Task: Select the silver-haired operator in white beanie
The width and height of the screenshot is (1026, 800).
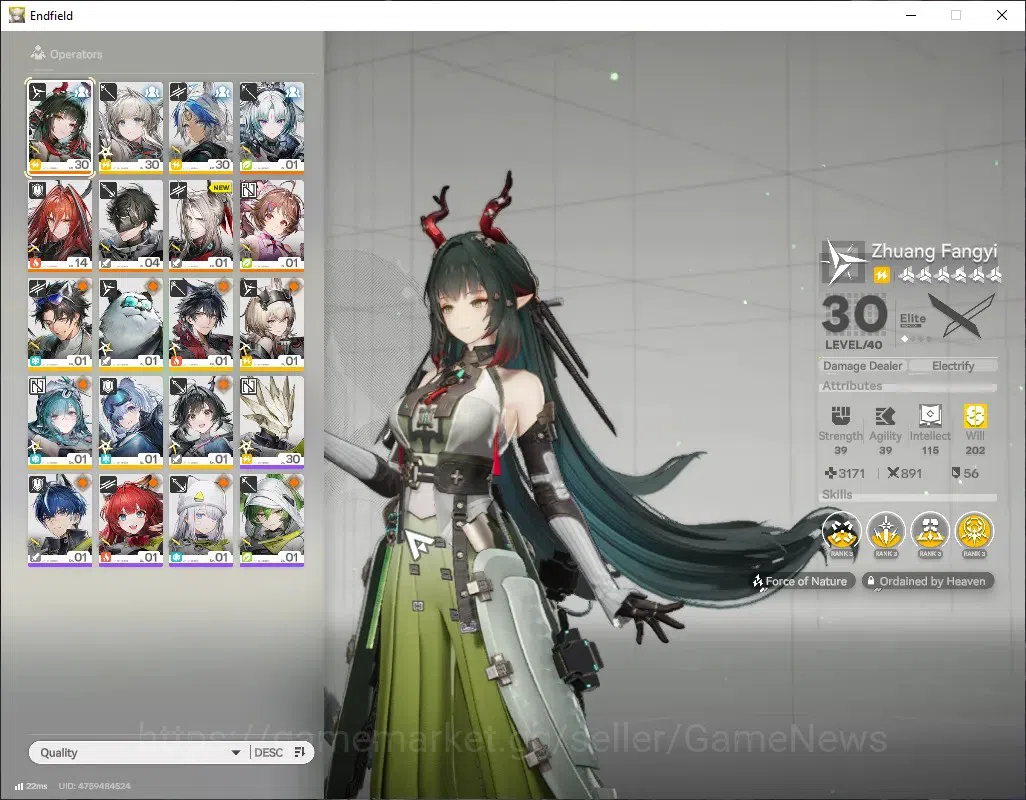Action: click(201, 520)
